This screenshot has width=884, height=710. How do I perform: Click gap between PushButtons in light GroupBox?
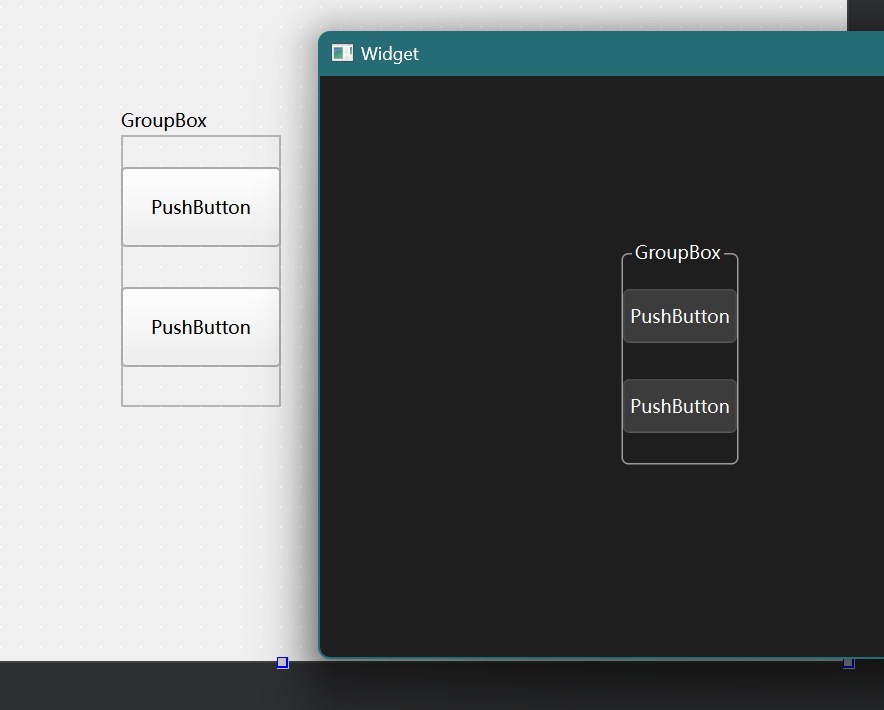coord(201,267)
